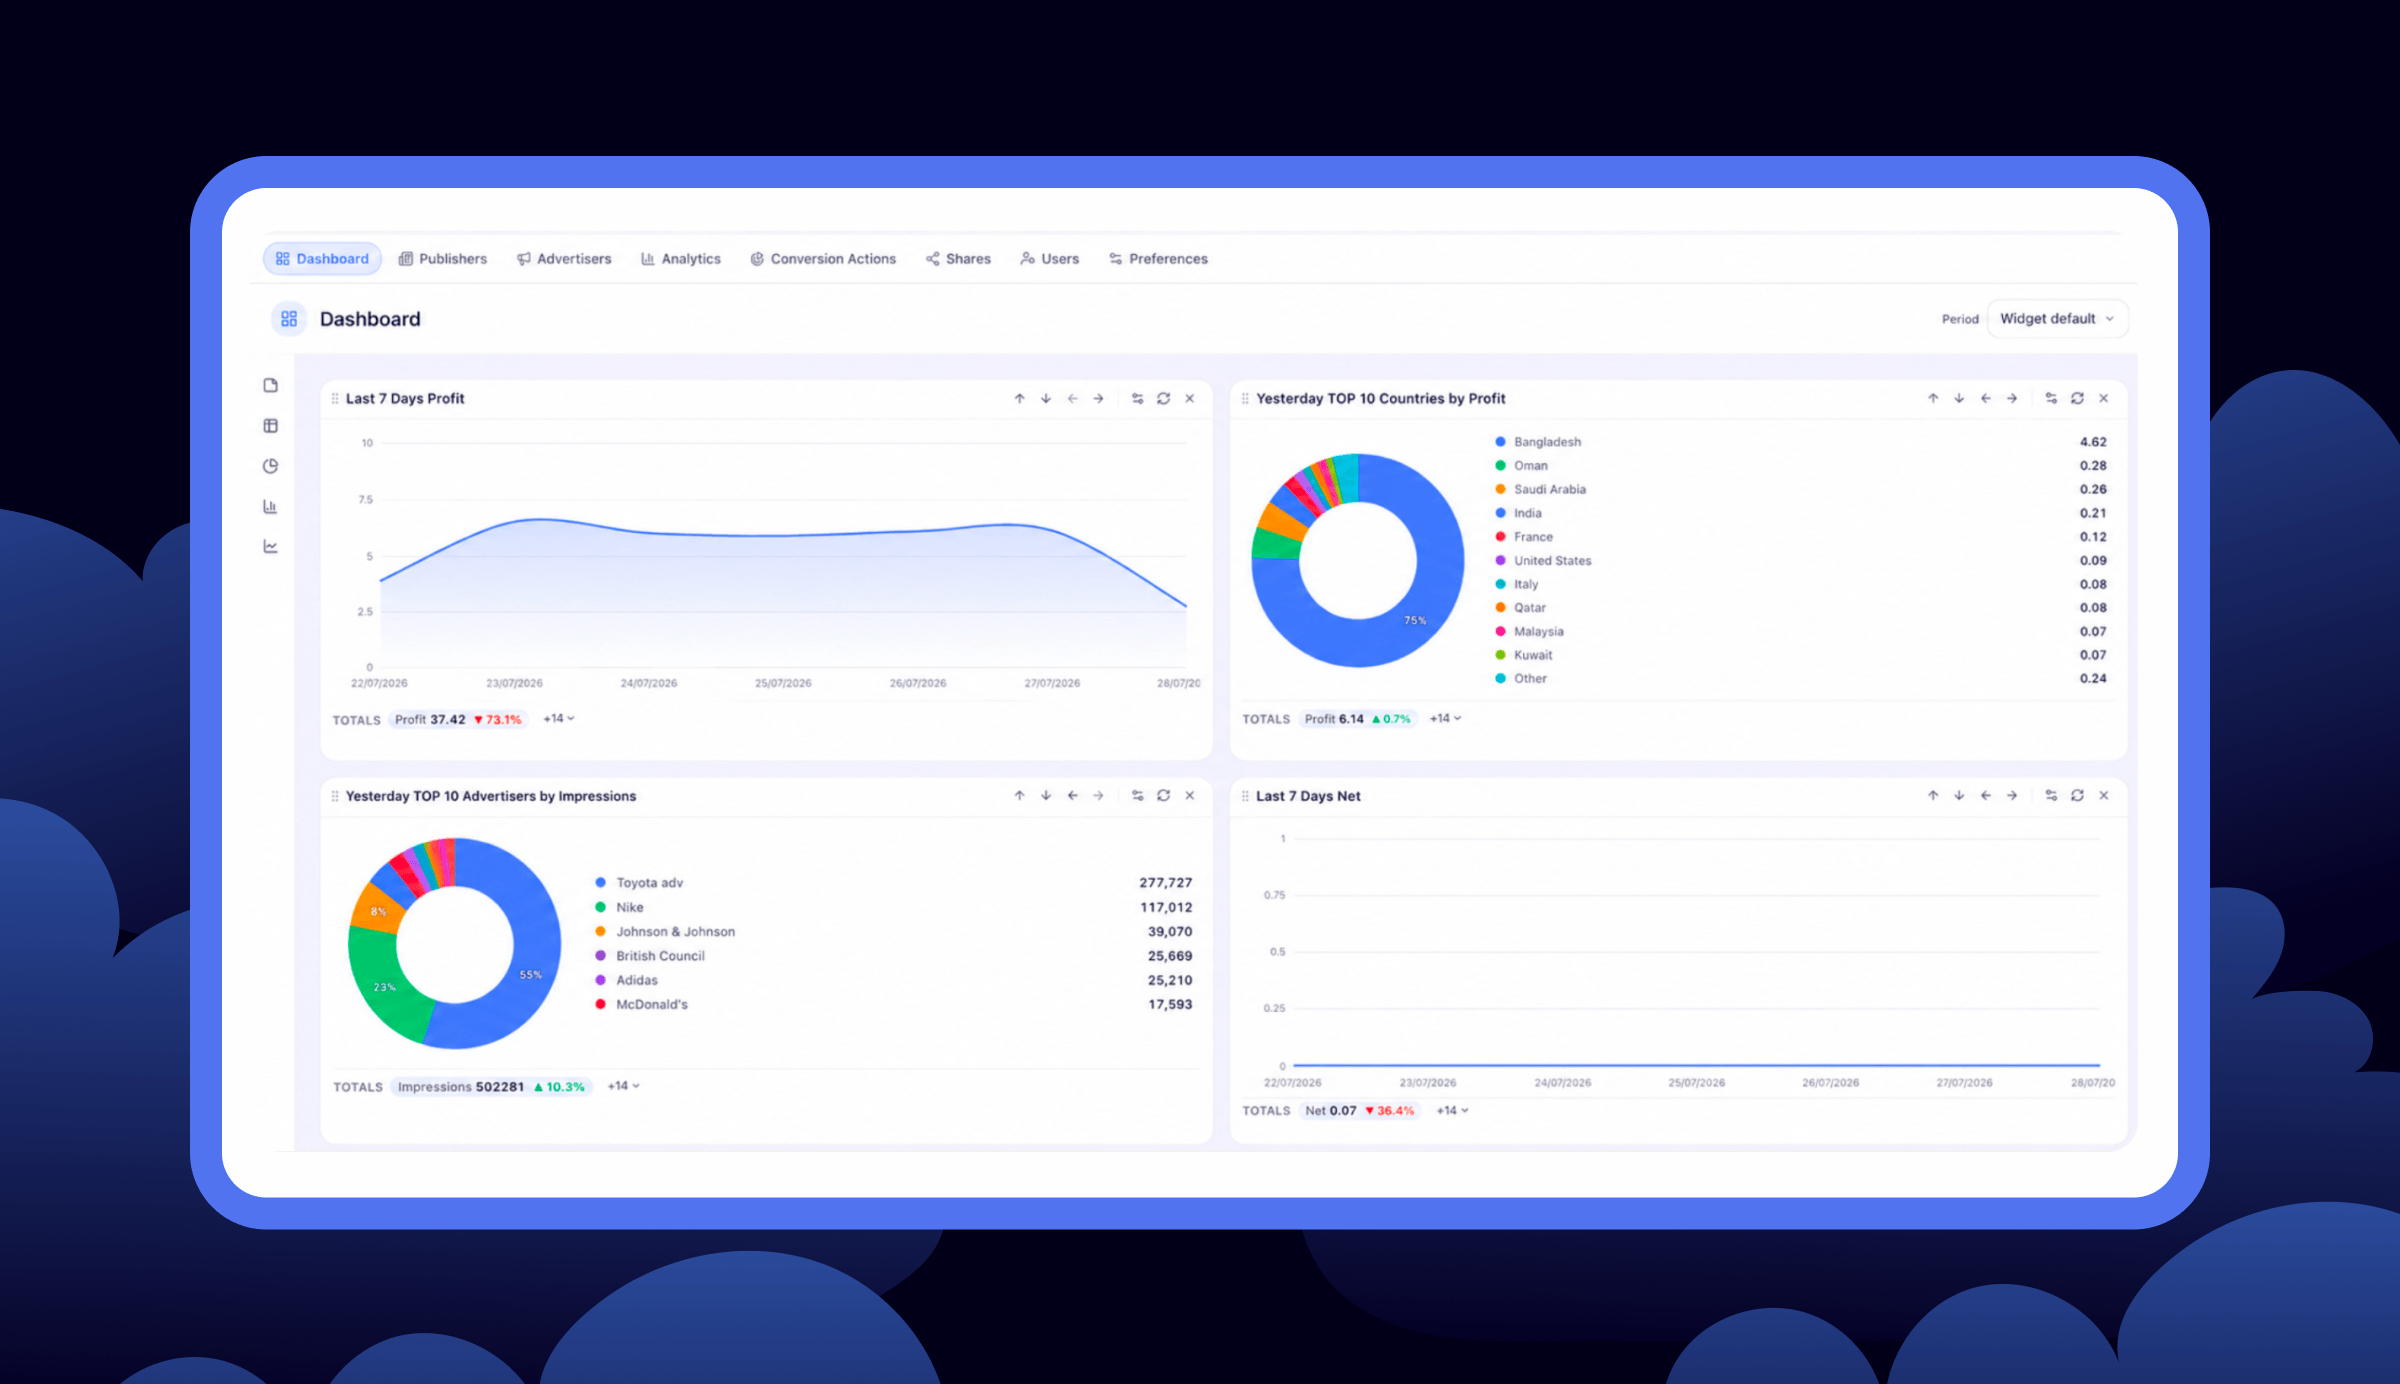Refresh the Advertisers by Impressions widget
This screenshot has width=2400, height=1384.
click(1163, 795)
